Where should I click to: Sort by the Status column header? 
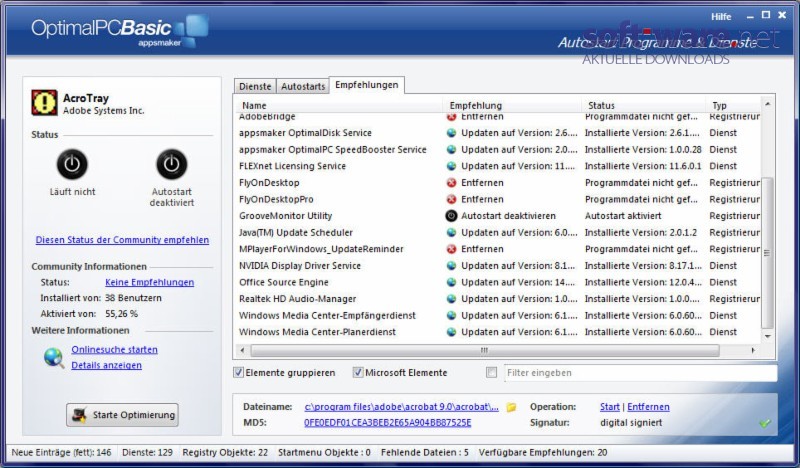(x=643, y=106)
